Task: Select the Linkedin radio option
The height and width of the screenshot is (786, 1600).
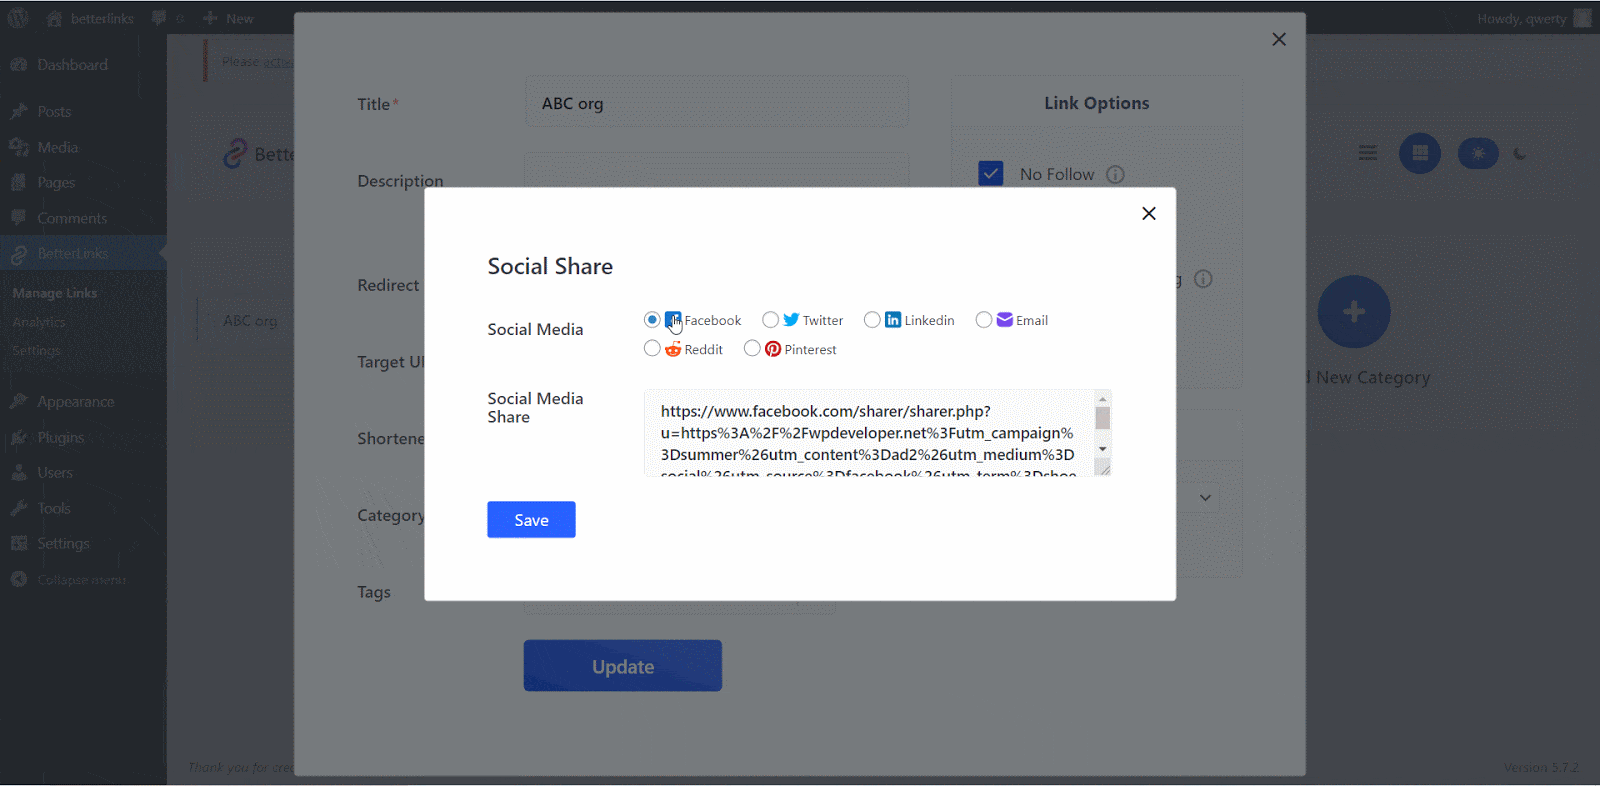Action: tap(872, 320)
